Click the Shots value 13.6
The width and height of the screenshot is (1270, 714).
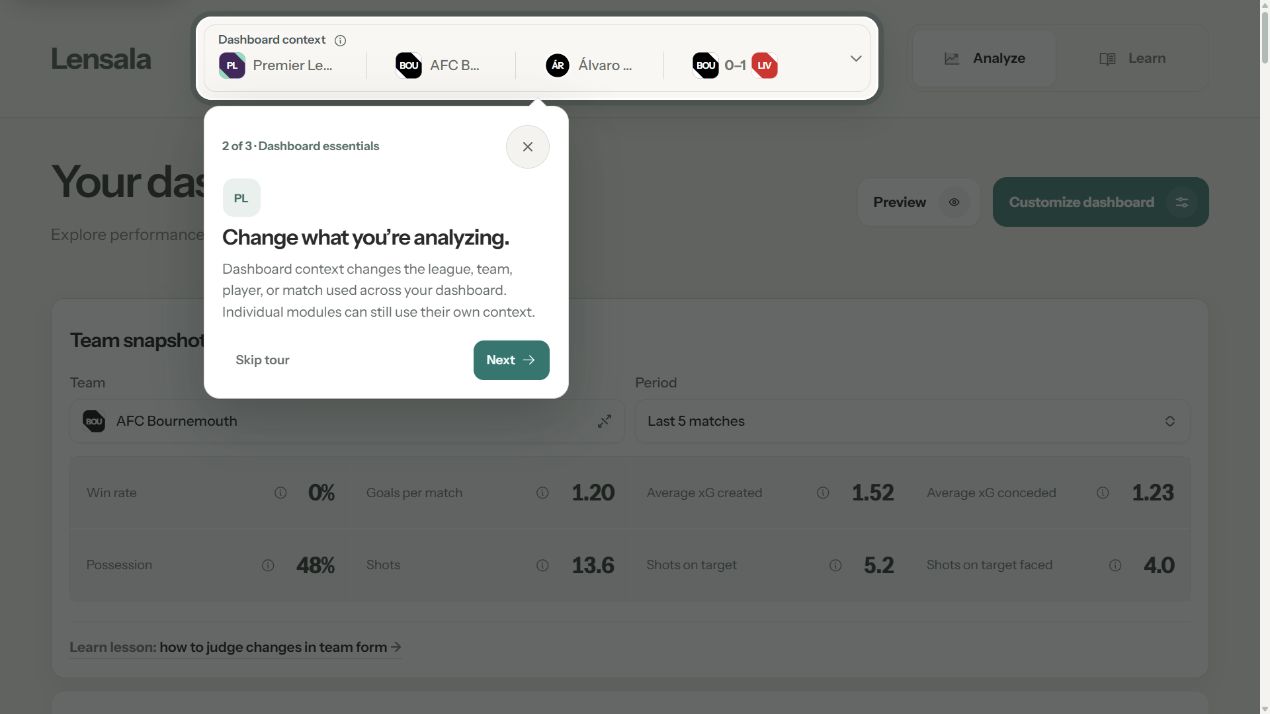pos(593,565)
